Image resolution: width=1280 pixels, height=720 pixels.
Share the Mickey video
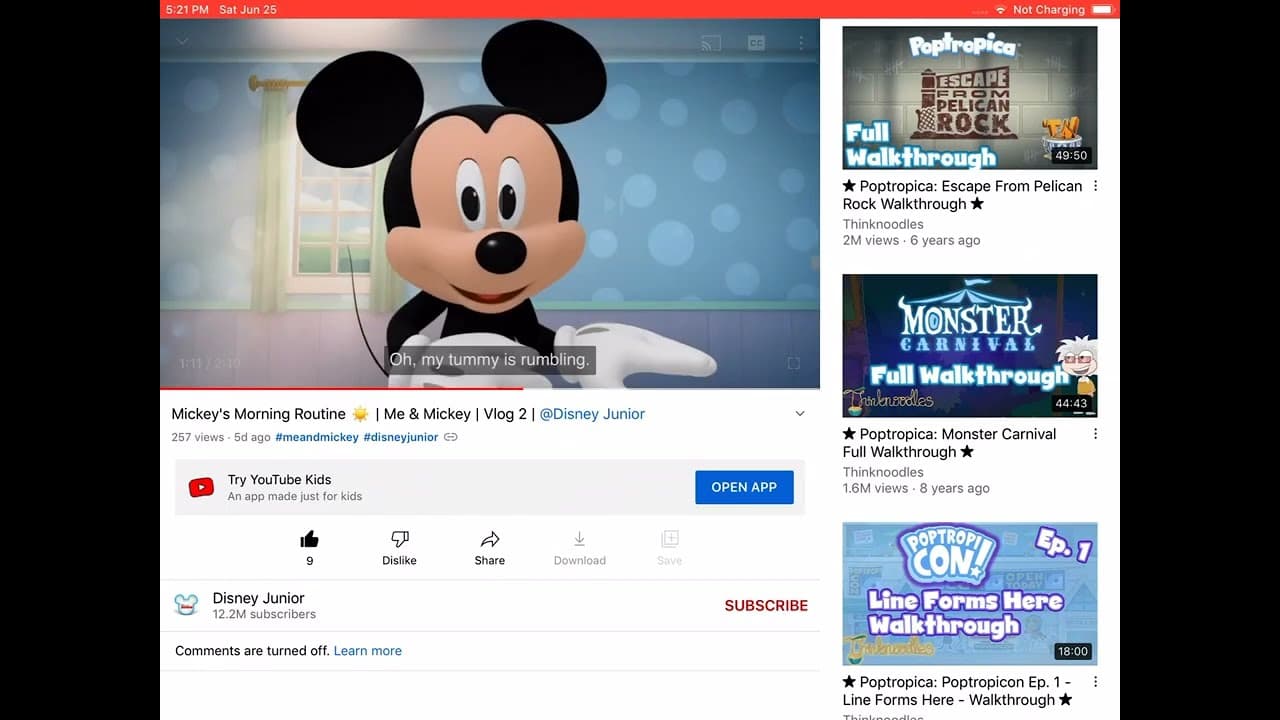tap(490, 547)
